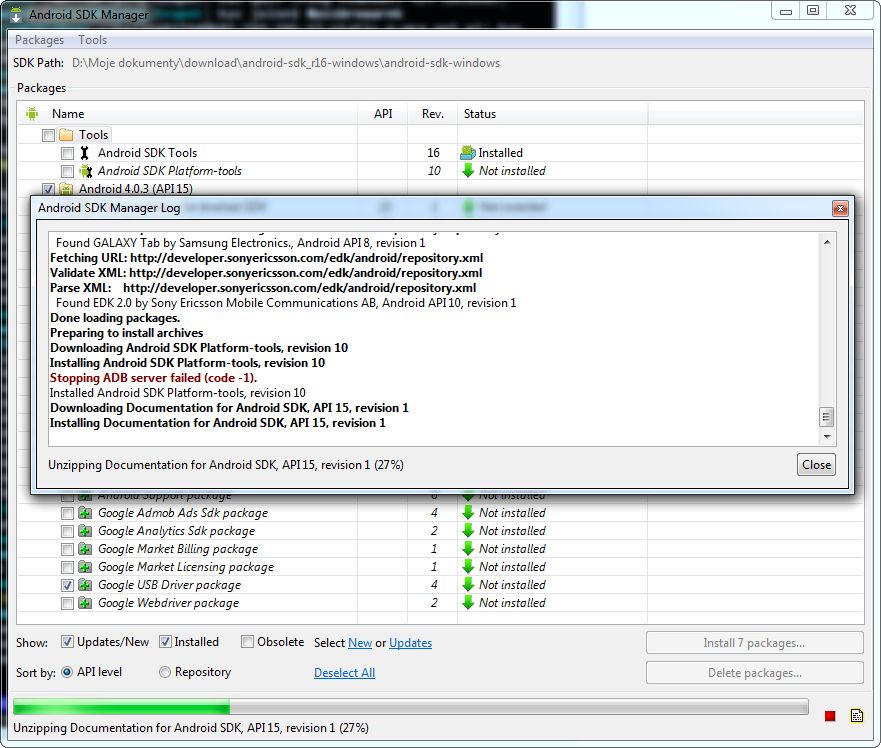
Task: Click the Google Market Licensing package icon
Action: click(85, 566)
